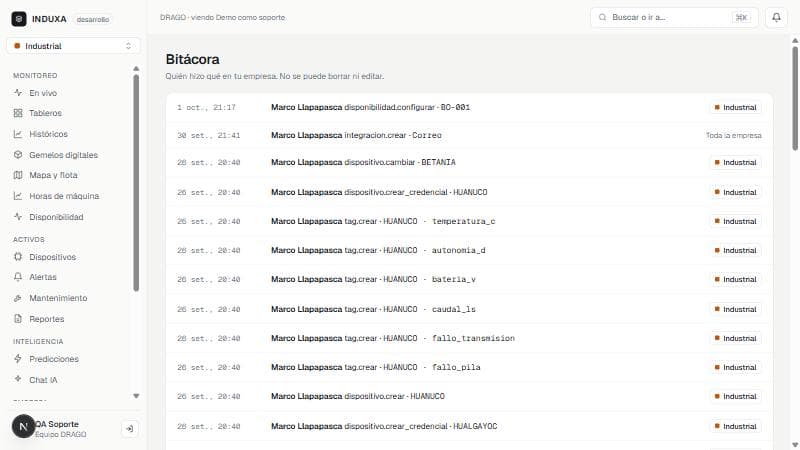This screenshot has height=450, width=800.
Task: Select the dispositivo.crear HUANUCO entry
Action: (x=469, y=396)
